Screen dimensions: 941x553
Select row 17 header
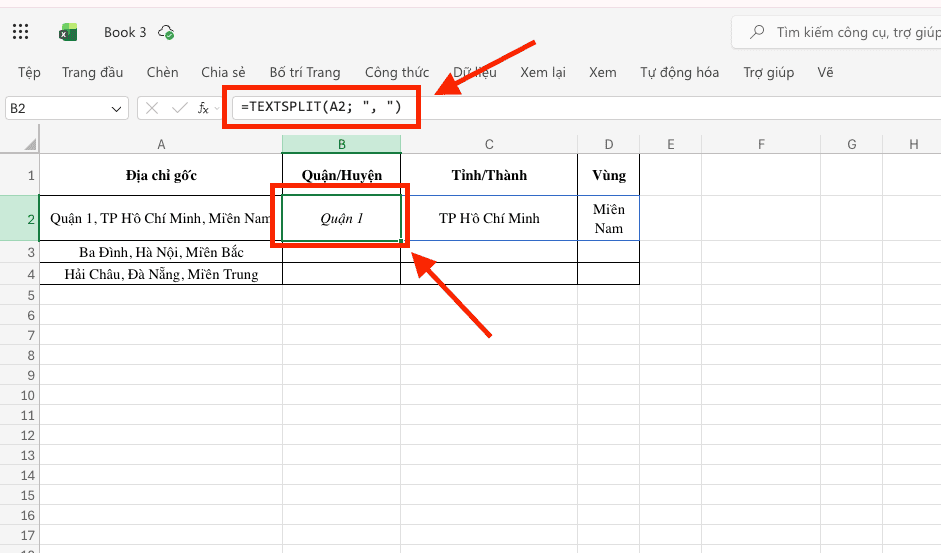20,535
